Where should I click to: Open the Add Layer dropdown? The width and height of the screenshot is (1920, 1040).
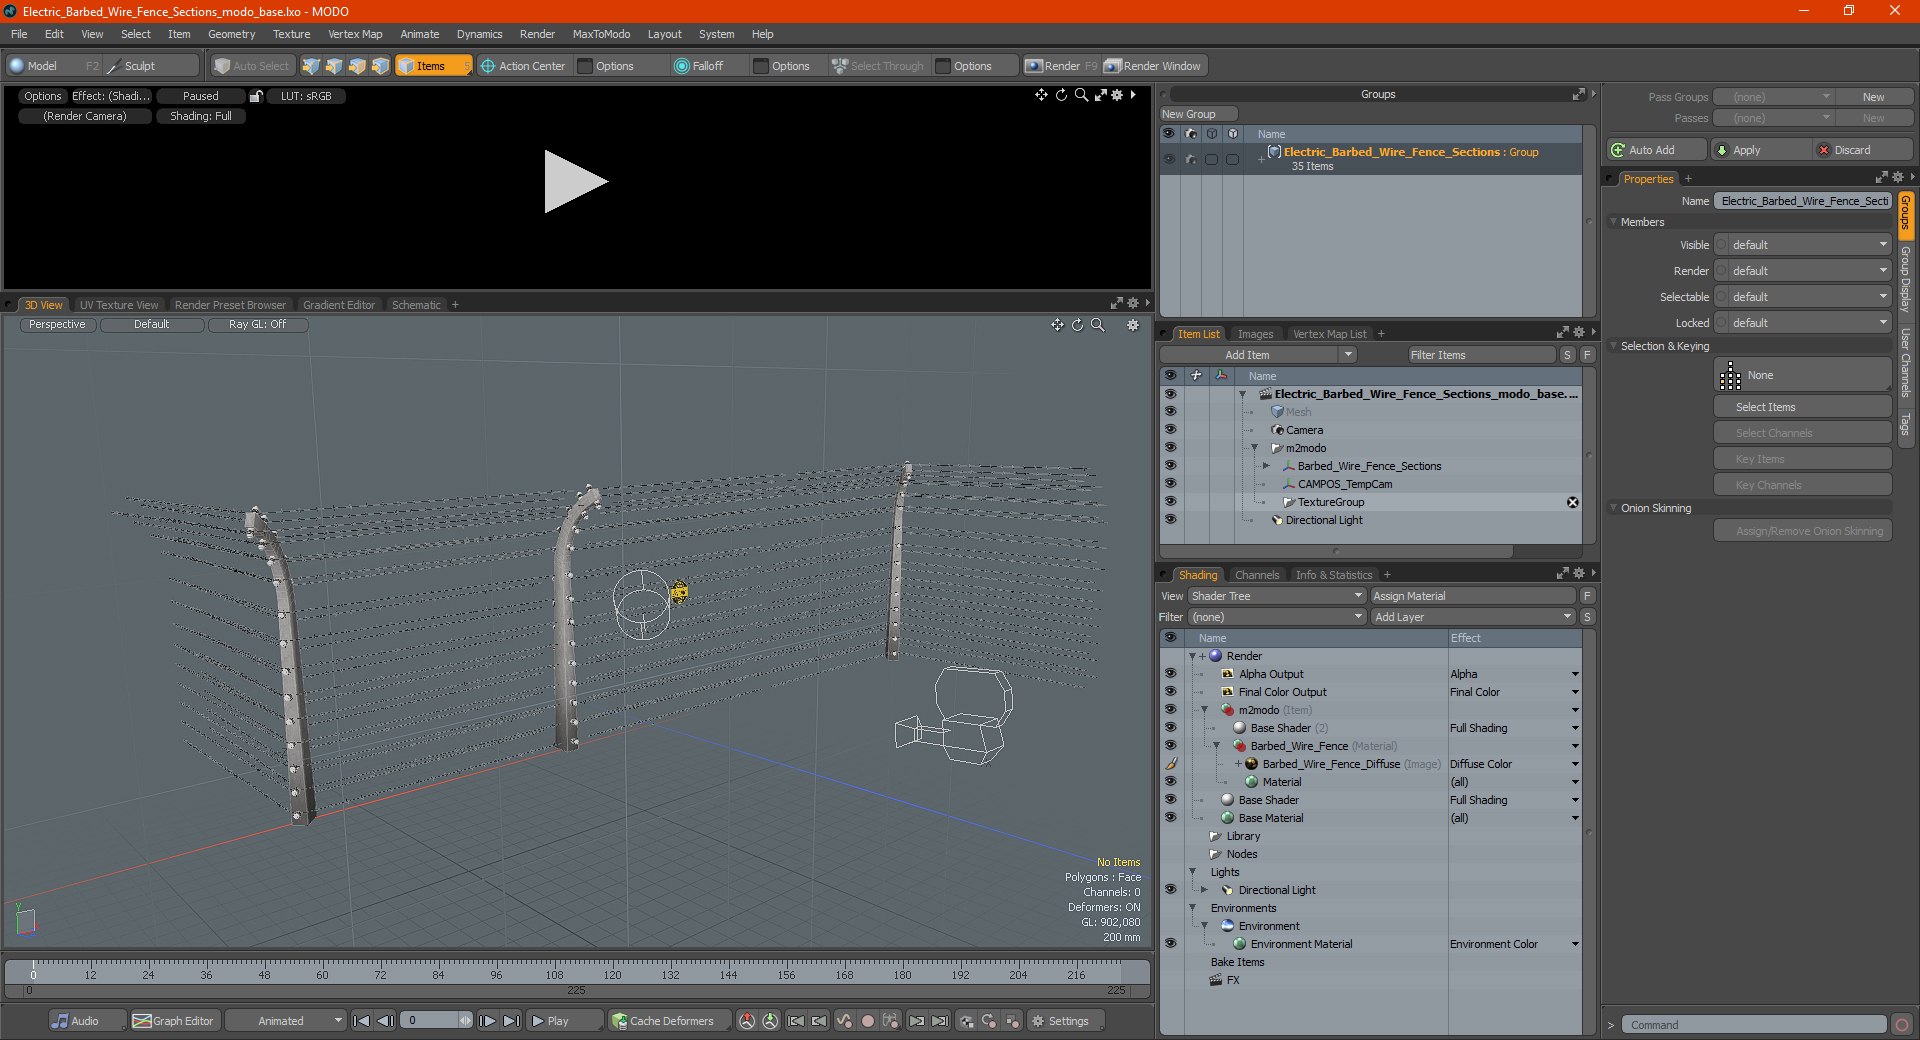click(1473, 617)
